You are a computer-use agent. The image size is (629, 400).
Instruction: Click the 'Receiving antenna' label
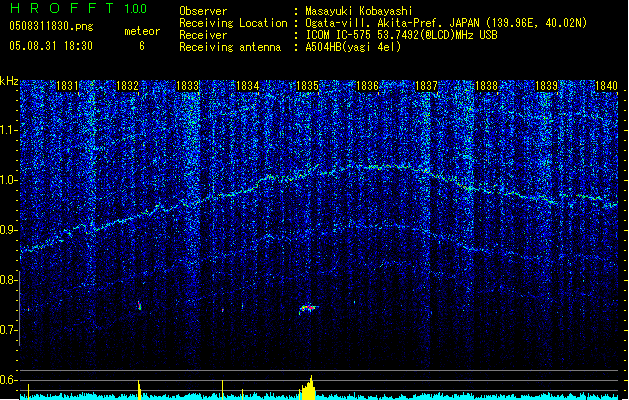(230, 47)
